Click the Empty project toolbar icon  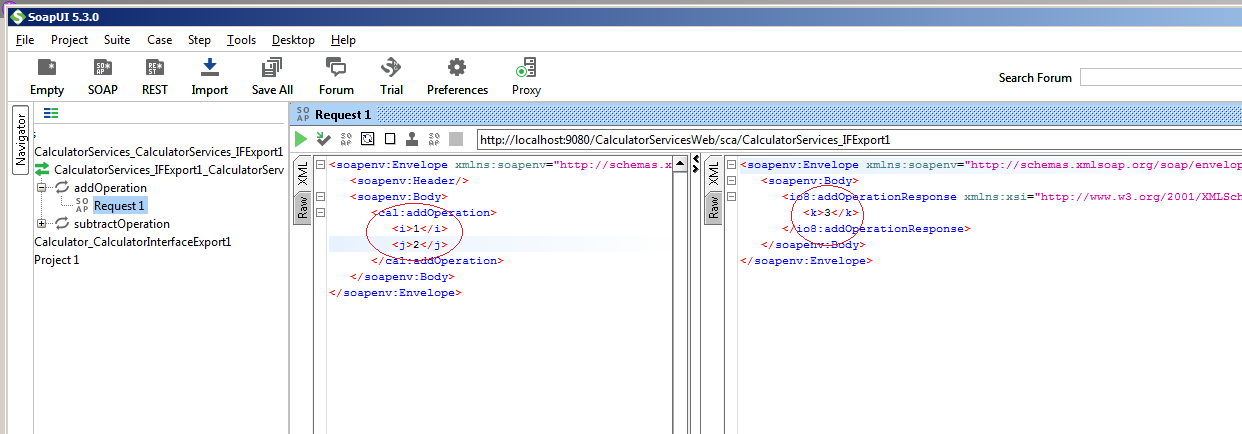coord(47,68)
